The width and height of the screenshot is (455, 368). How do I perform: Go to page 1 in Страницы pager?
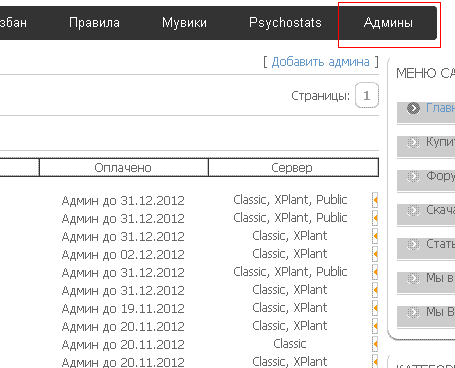pos(367,96)
